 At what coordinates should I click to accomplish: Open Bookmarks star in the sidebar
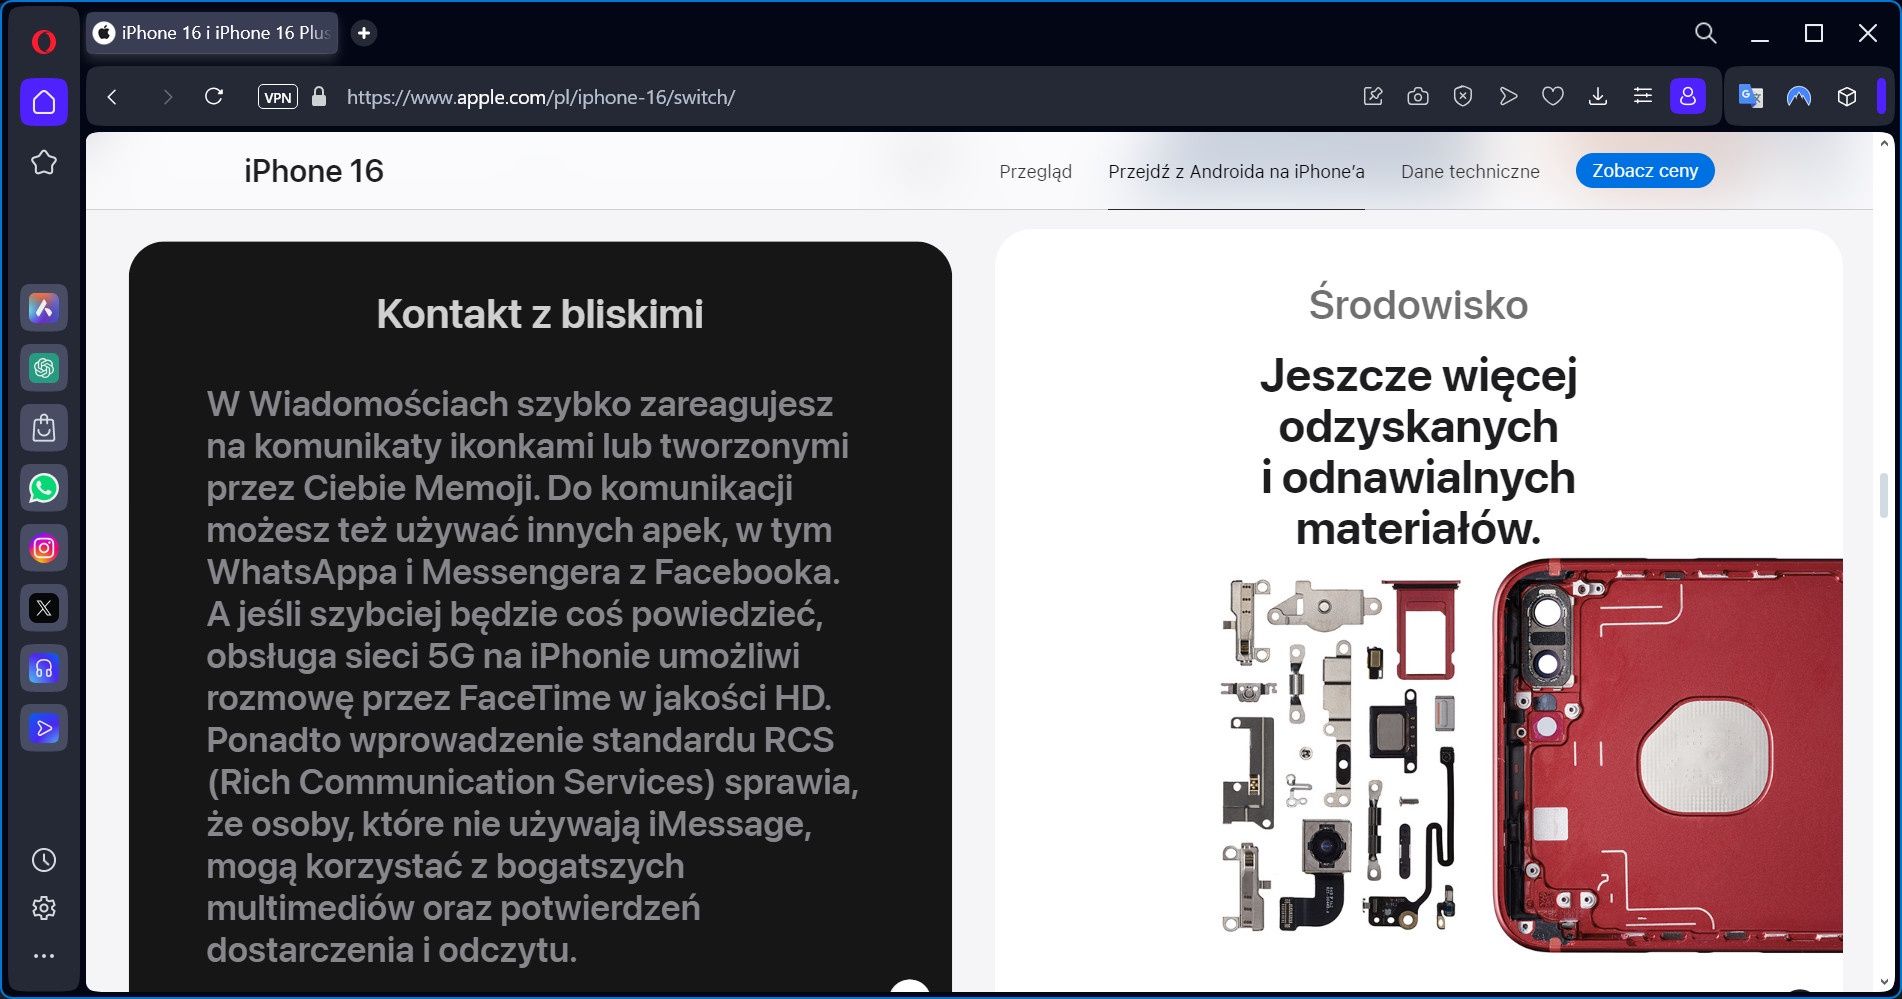click(x=44, y=162)
